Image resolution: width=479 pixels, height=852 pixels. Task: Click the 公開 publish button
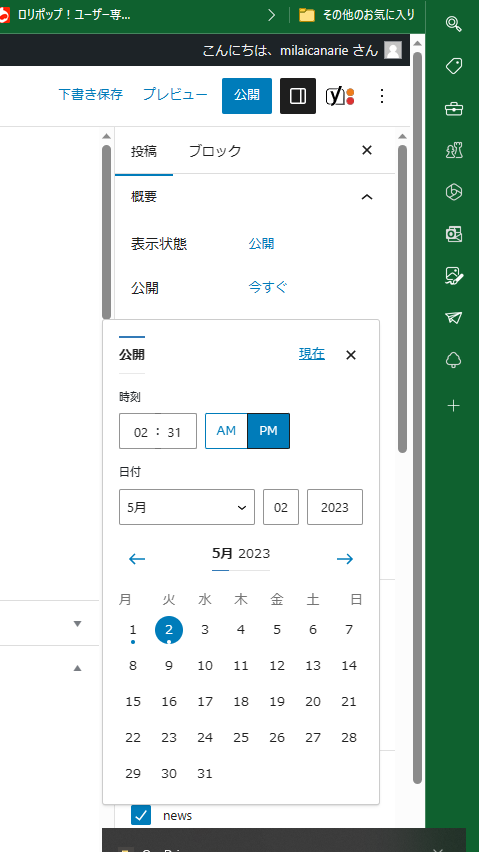(x=247, y=96)
